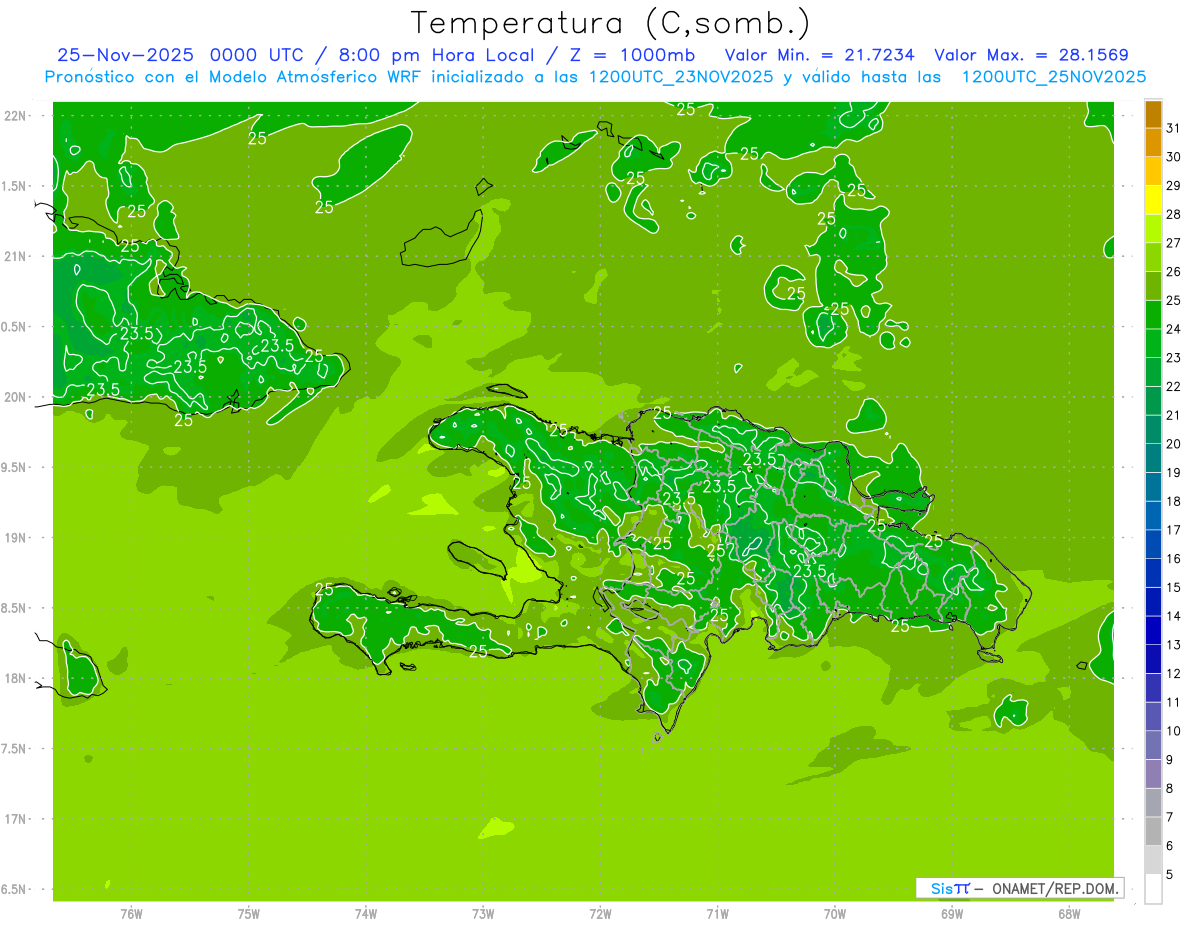The height and width of the screenshot is (927, 1200).
Task: Click the legend value "30"
Action: 1174,157
